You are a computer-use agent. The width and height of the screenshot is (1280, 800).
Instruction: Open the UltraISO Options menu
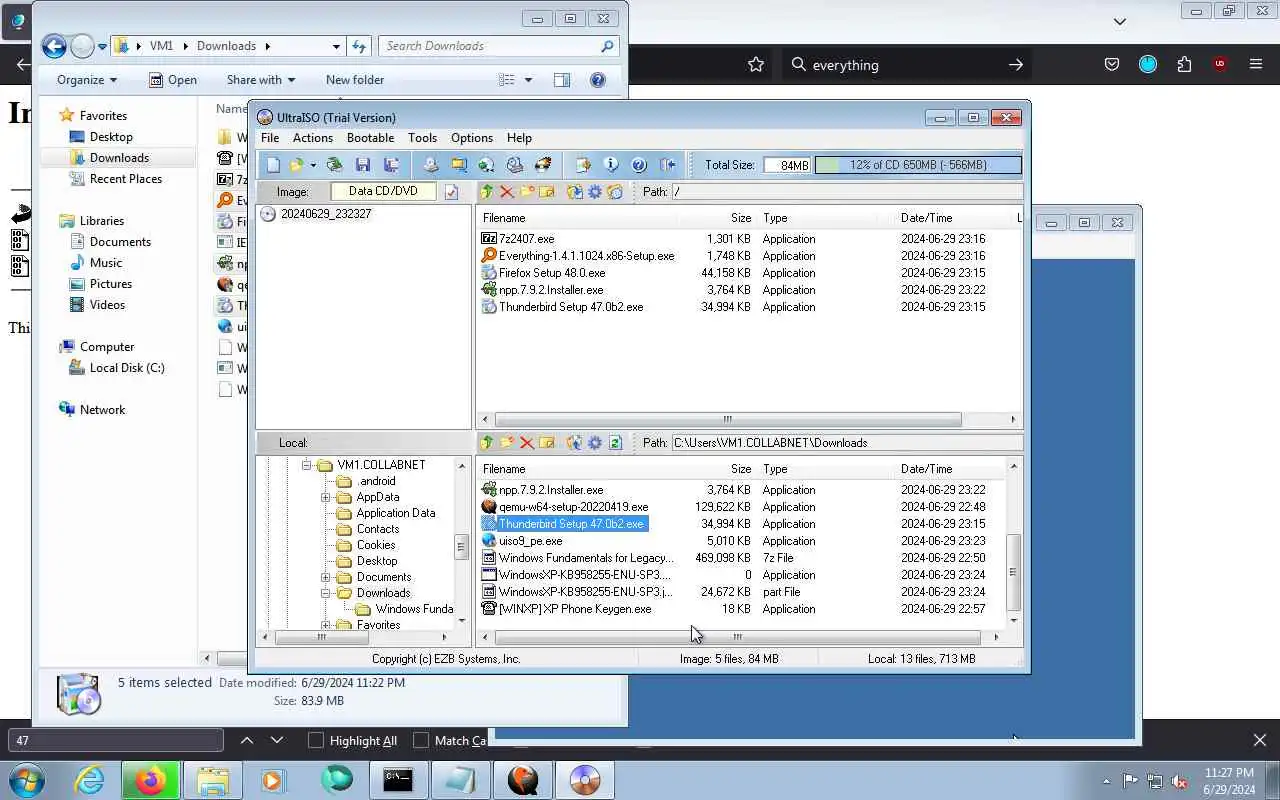tap(472, 138)
